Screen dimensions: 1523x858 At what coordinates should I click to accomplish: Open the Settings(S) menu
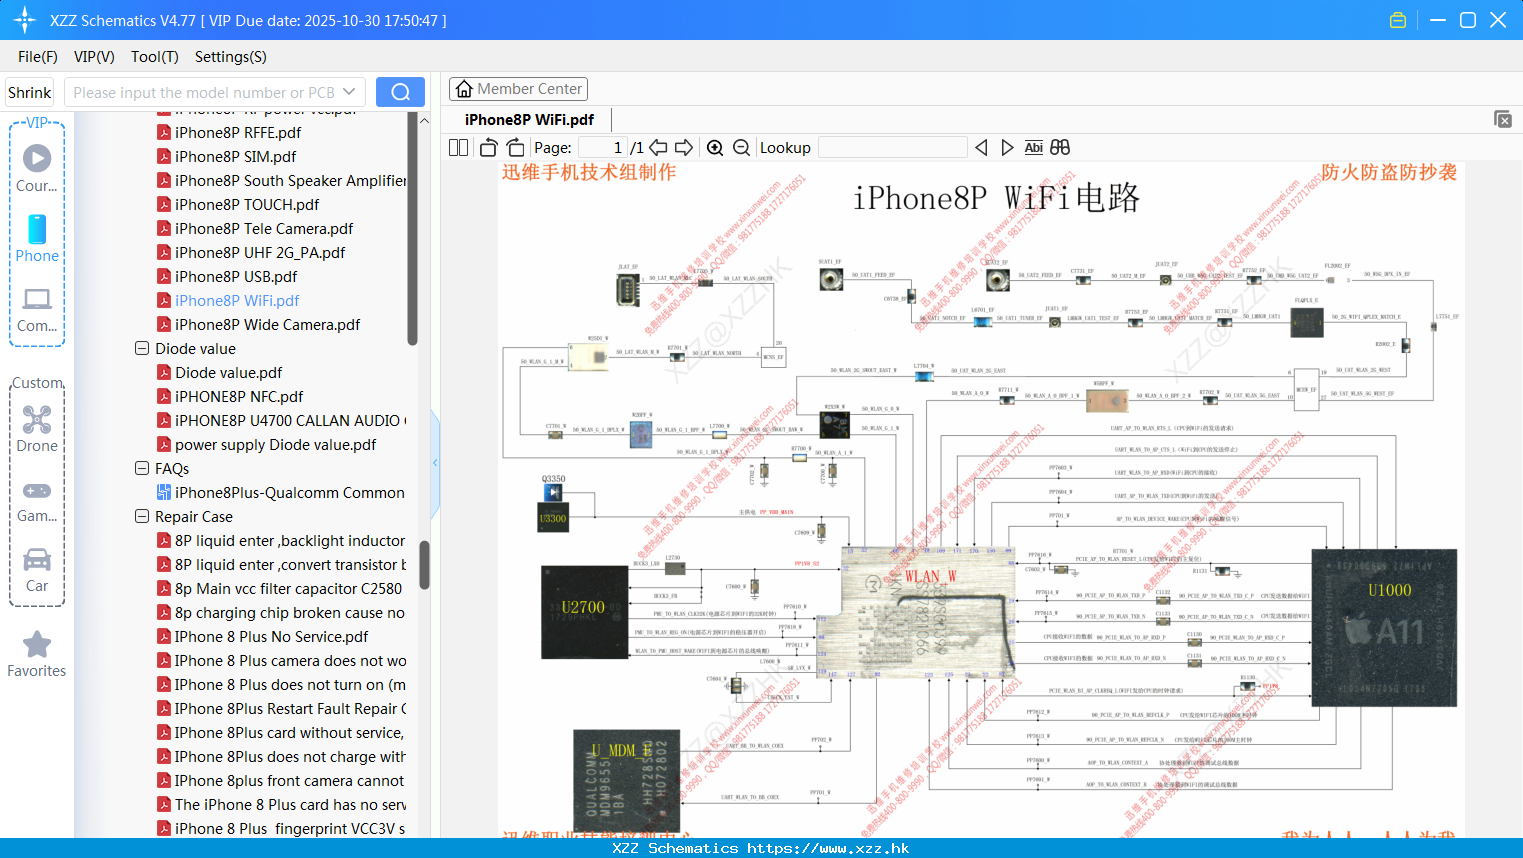[231, 57]
